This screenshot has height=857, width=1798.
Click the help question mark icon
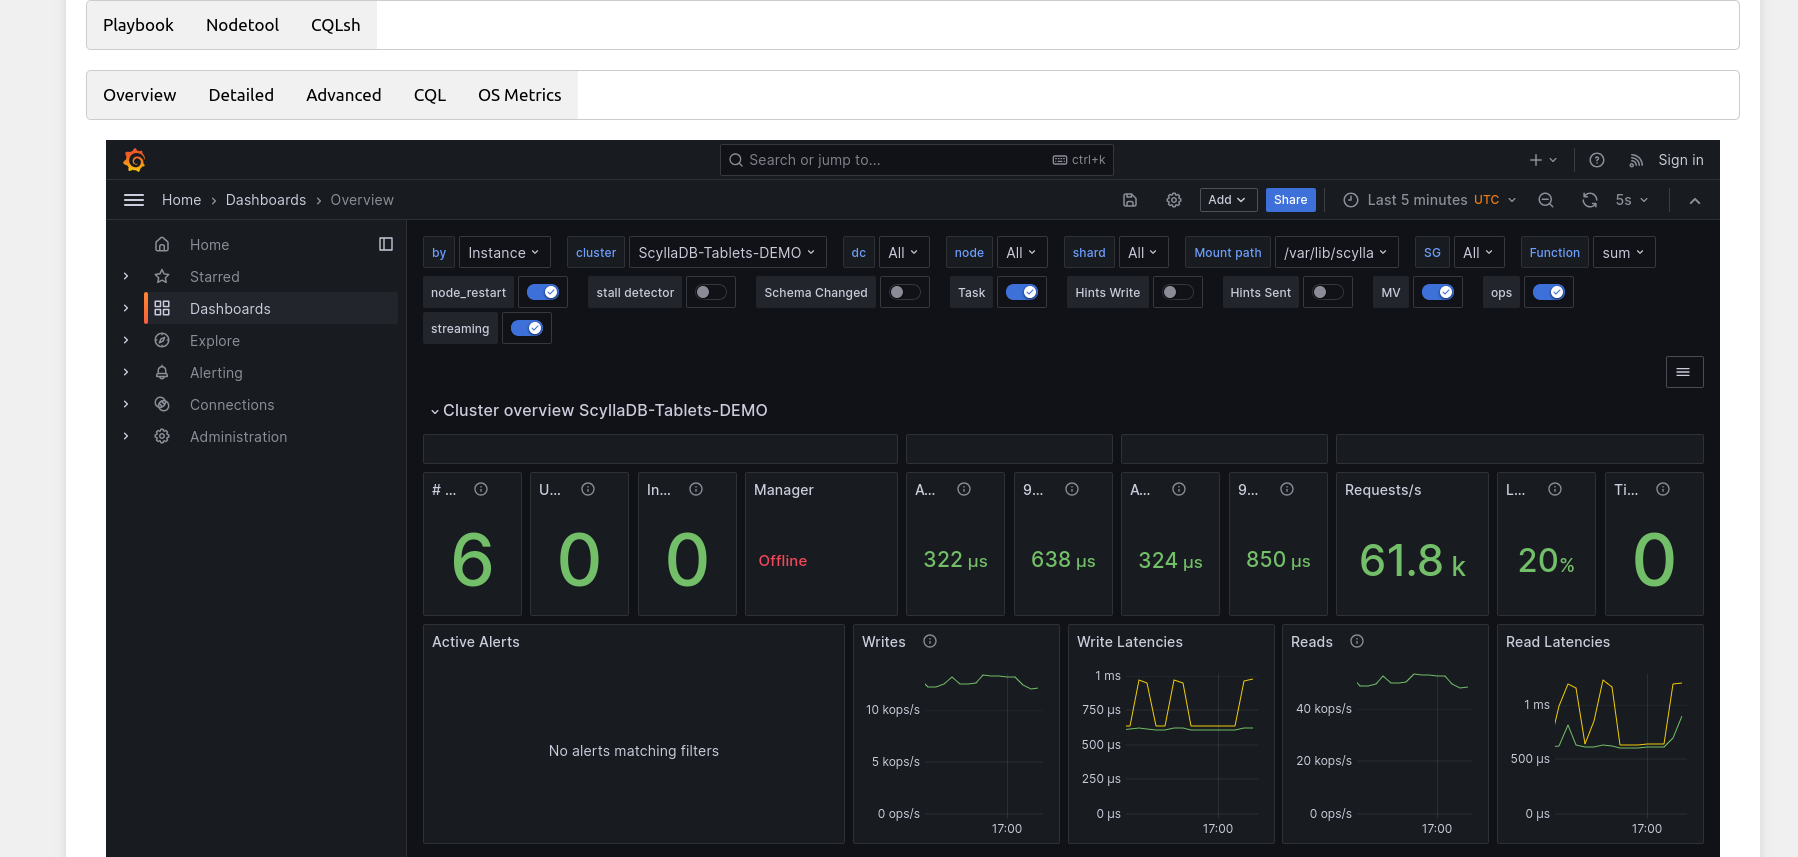(1597, 160)
